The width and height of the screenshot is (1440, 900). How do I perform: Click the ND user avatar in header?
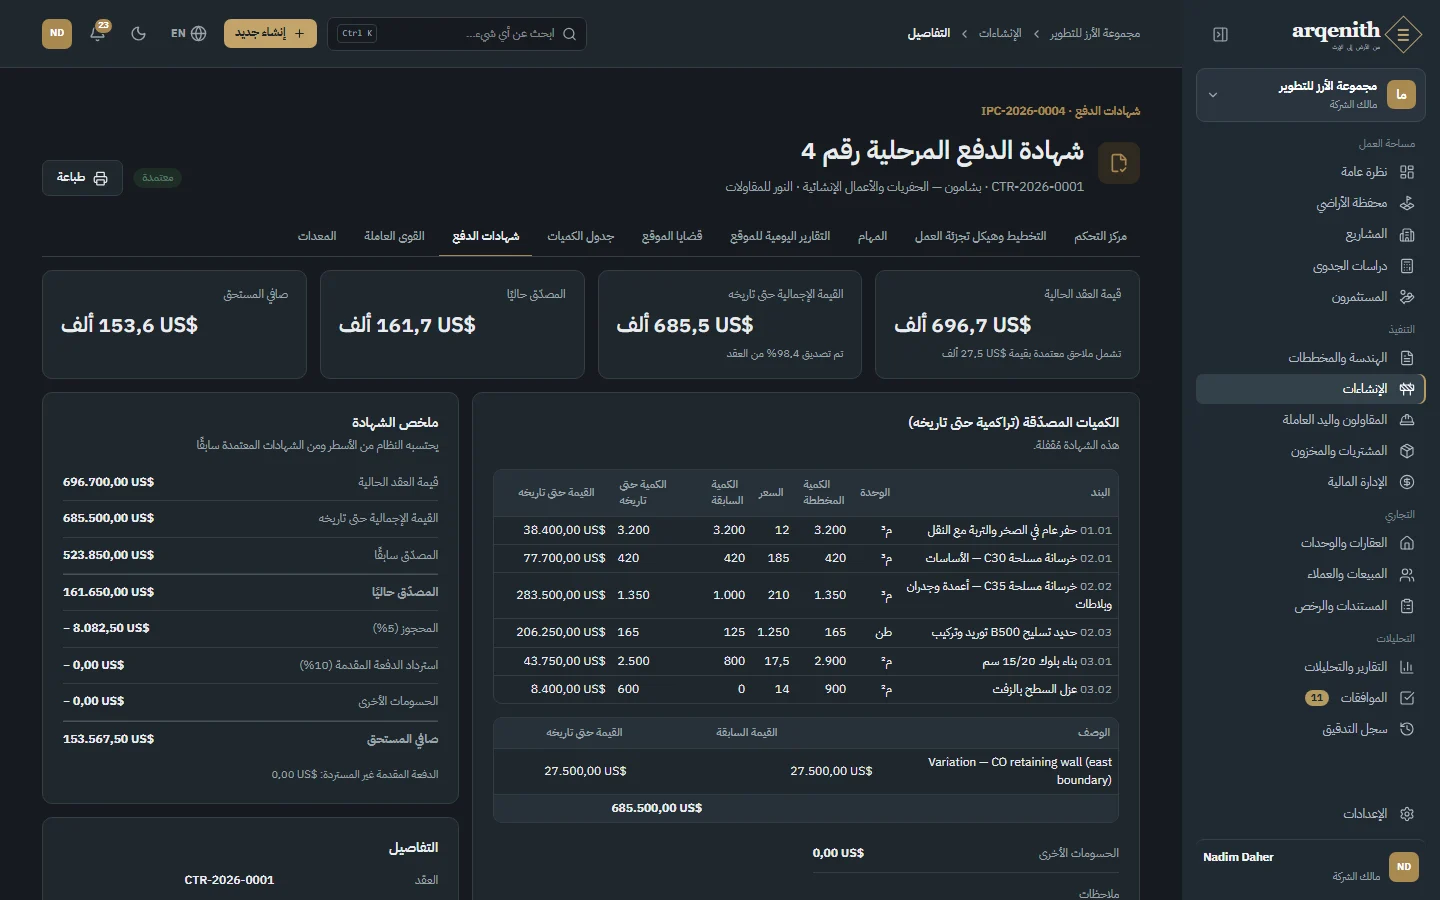click(57, 33)
